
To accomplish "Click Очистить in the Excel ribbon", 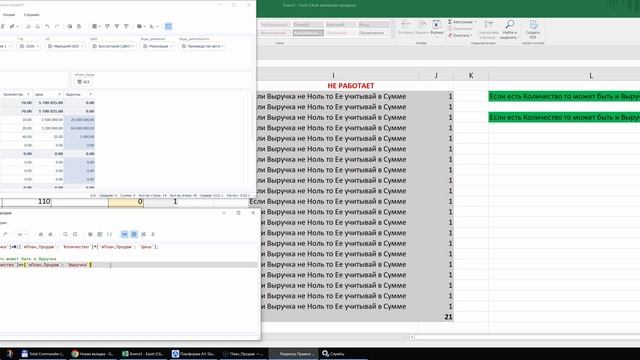I will (460, 36).
